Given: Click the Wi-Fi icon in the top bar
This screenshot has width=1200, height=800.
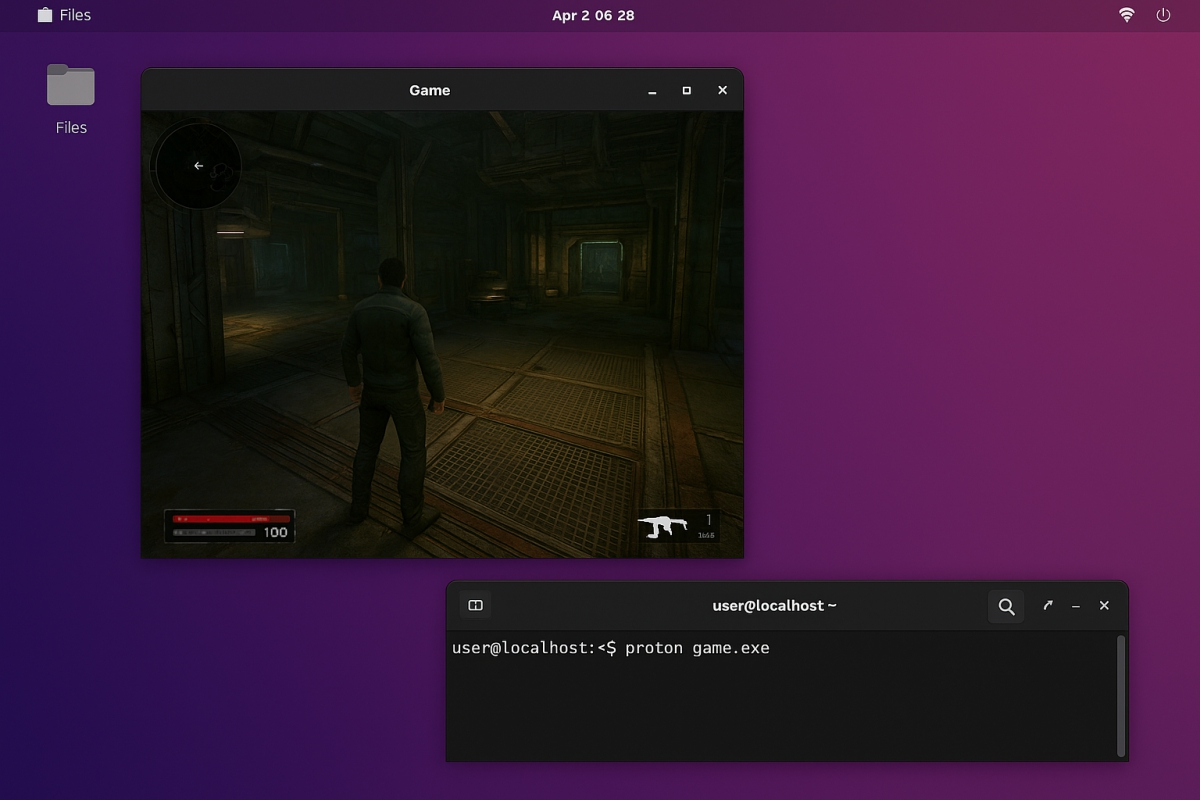Looking at the screenshot, I should click(x=1127, y=15).
